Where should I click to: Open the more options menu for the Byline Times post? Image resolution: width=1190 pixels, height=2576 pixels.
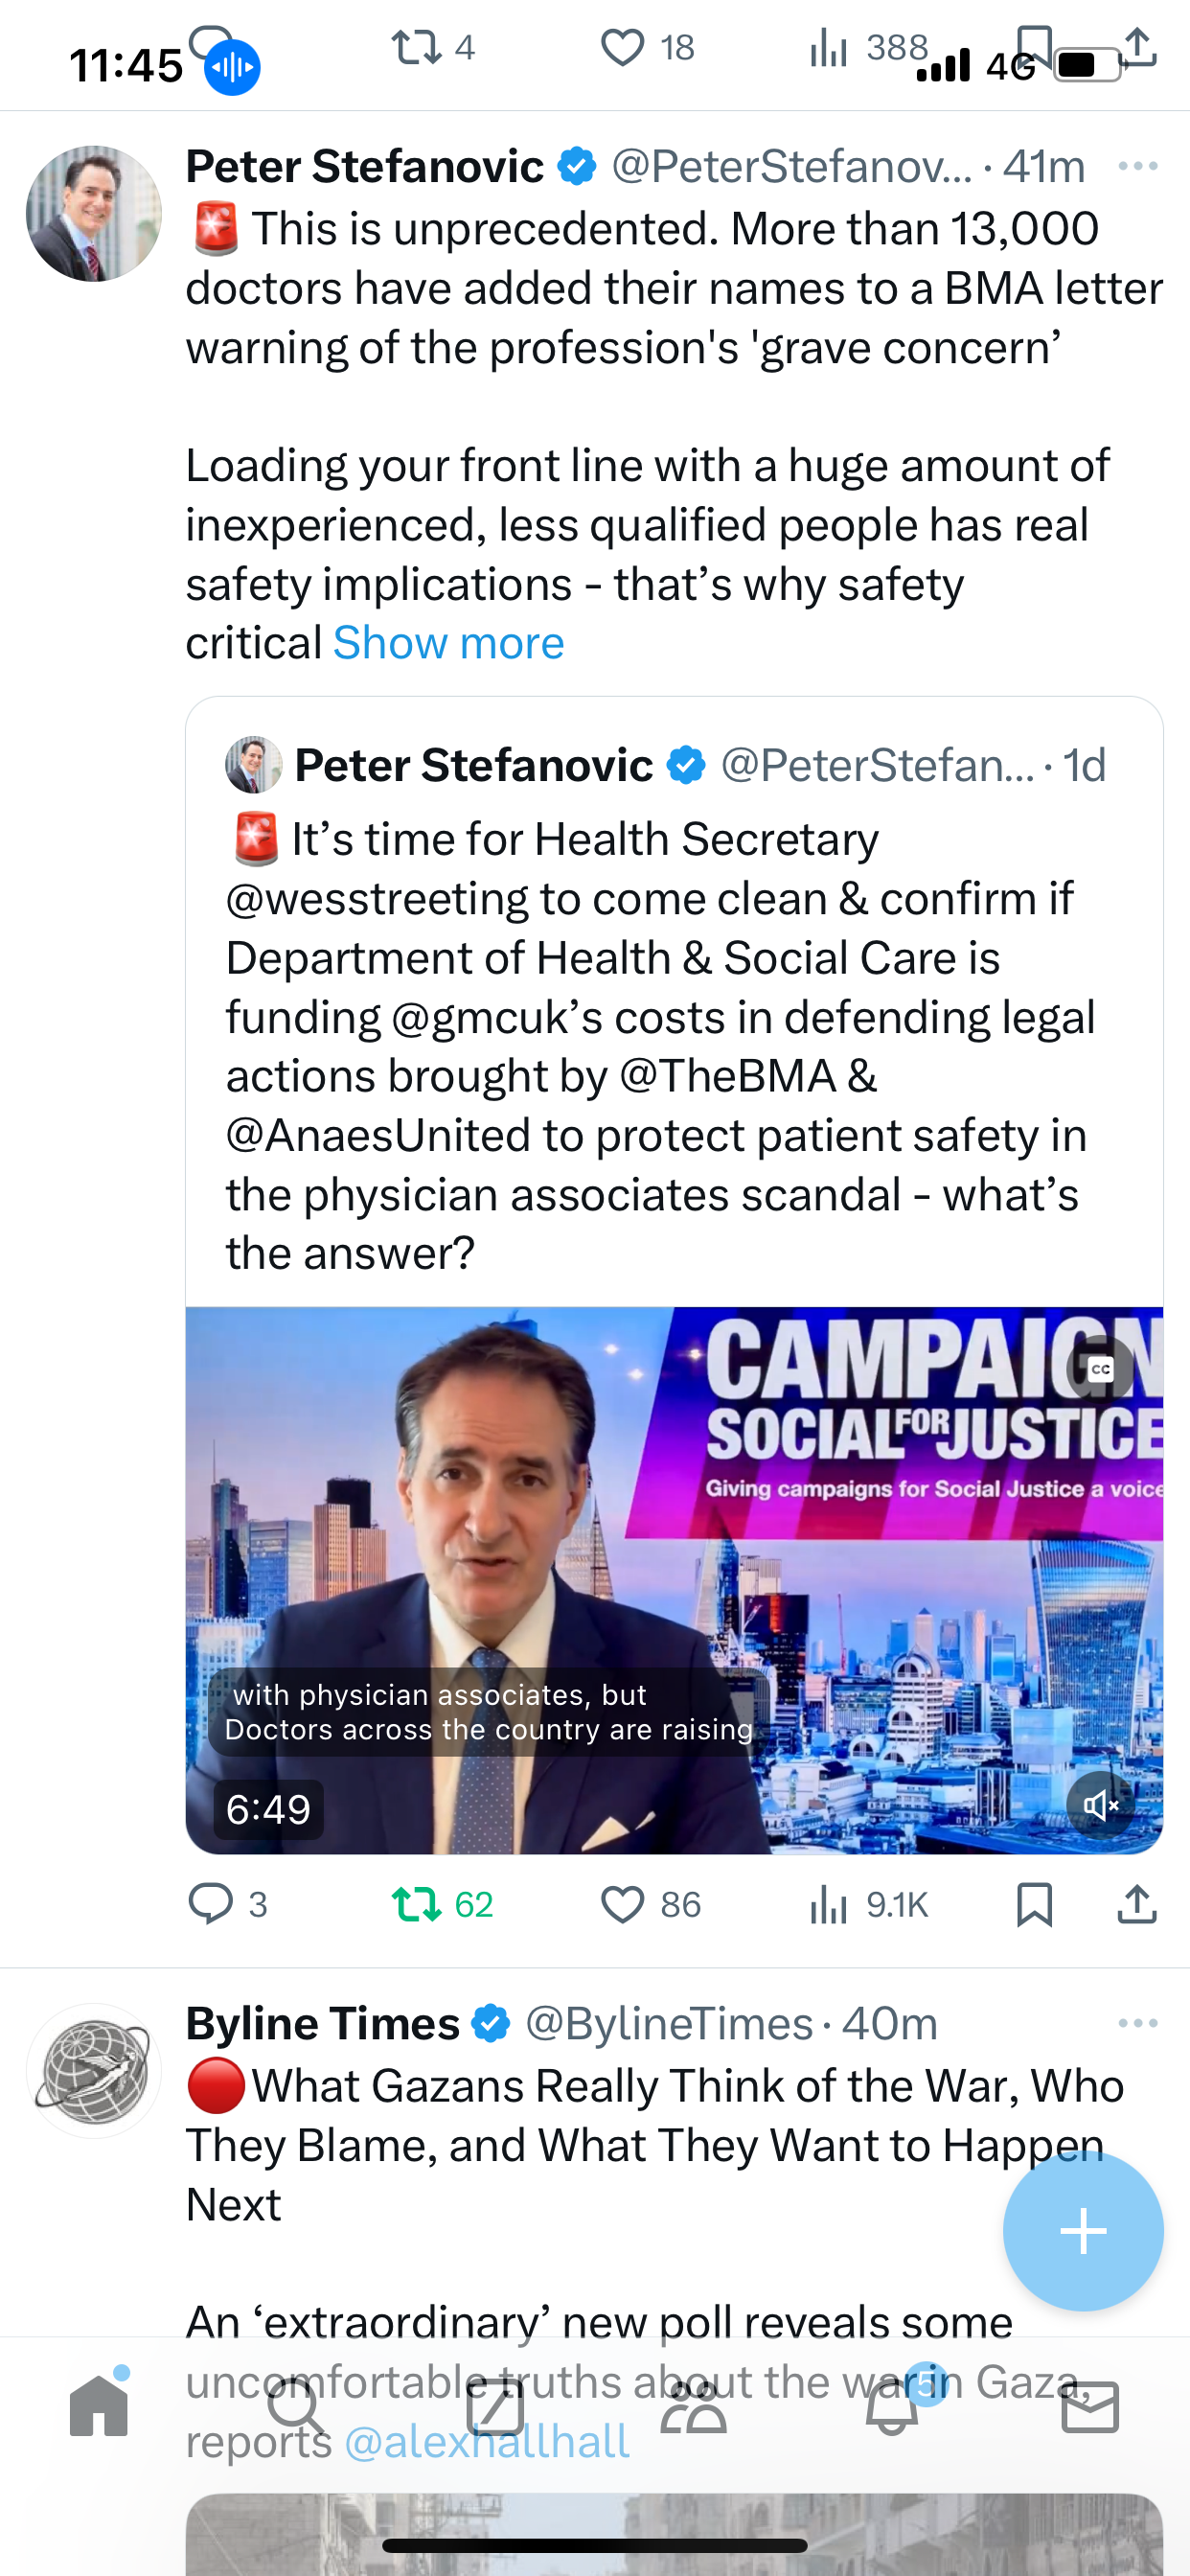click(1138, 2023)
